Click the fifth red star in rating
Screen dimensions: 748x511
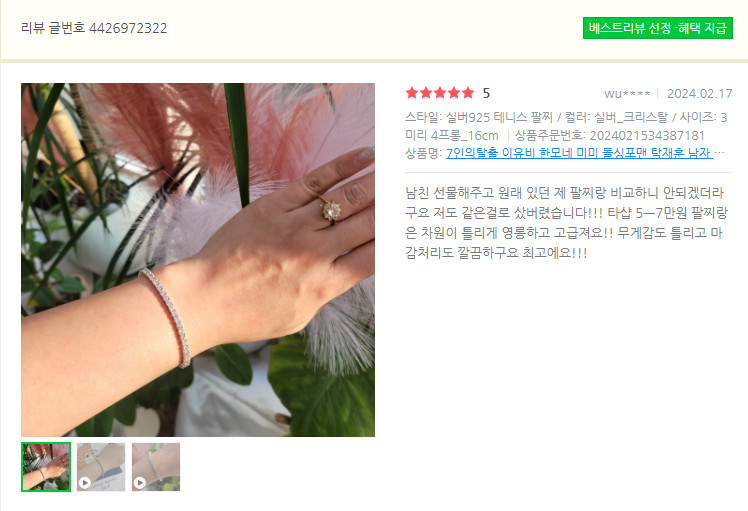click(468, 93)
